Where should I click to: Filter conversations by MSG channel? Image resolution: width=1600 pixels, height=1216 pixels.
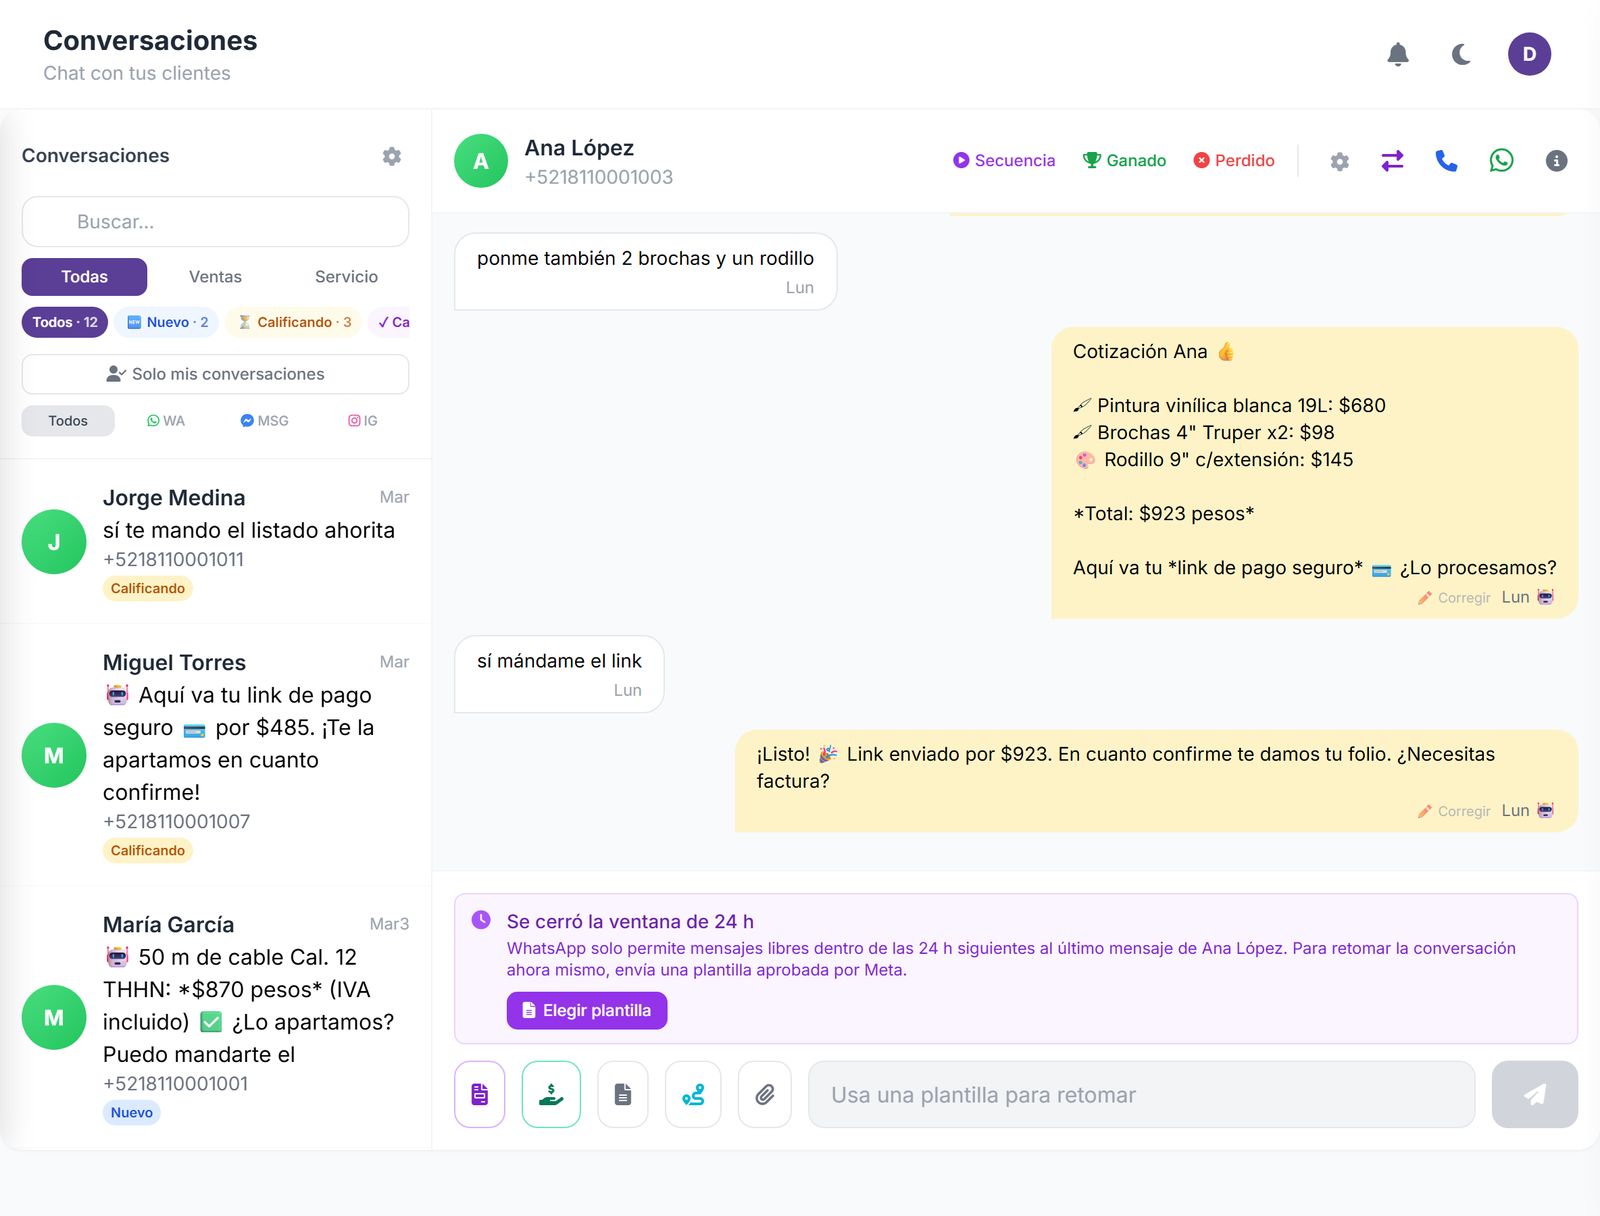pos(264,421)
